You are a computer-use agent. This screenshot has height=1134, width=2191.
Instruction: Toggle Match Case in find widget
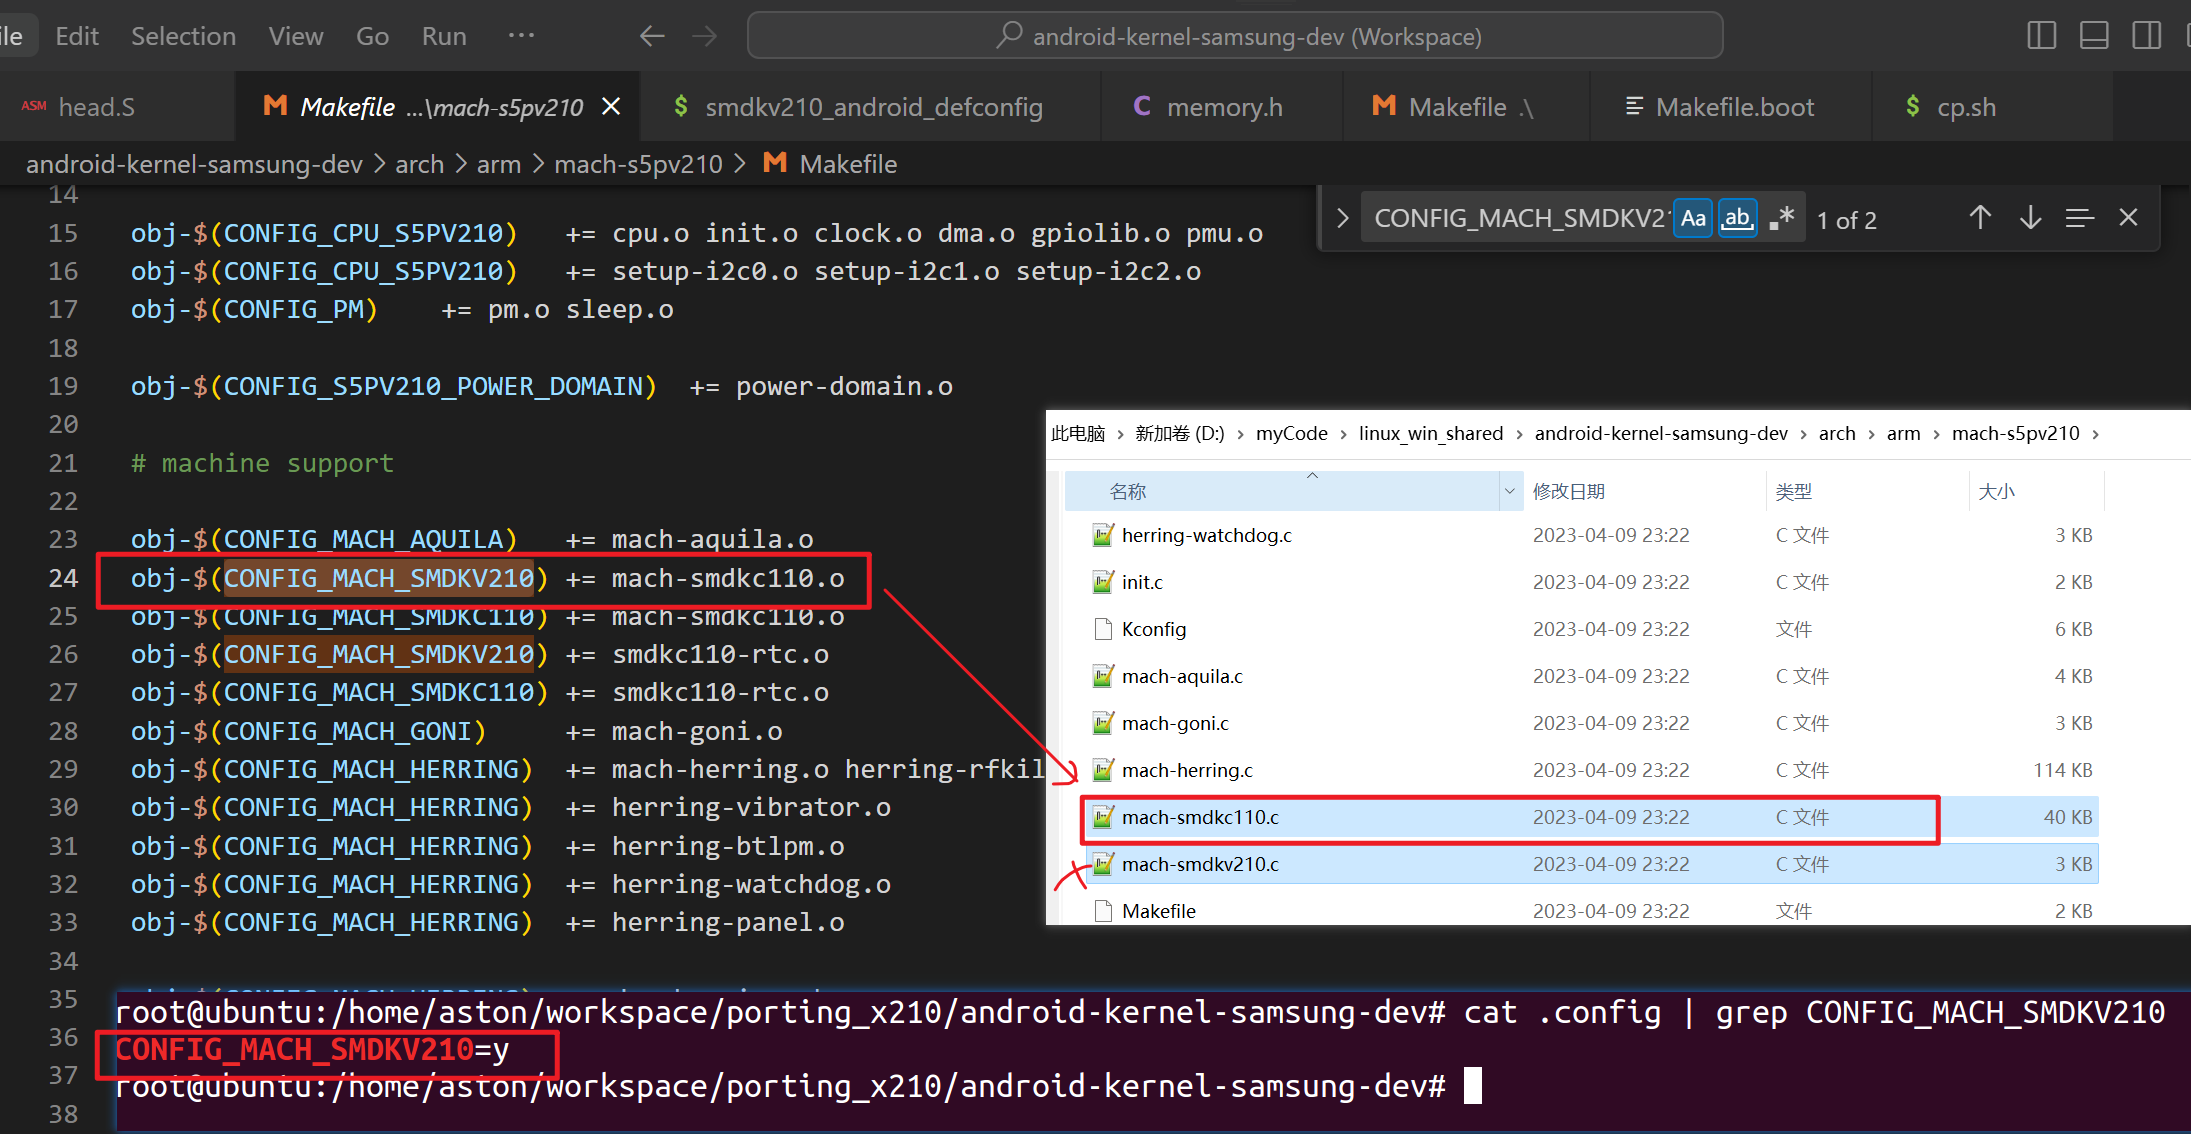point(1693,219)
